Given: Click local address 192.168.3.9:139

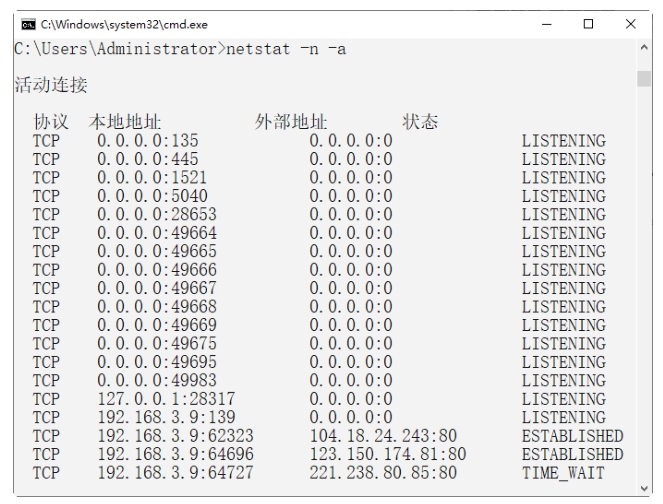Looking at the screenshot, I should pyautogui.click(x=167, y=417).
